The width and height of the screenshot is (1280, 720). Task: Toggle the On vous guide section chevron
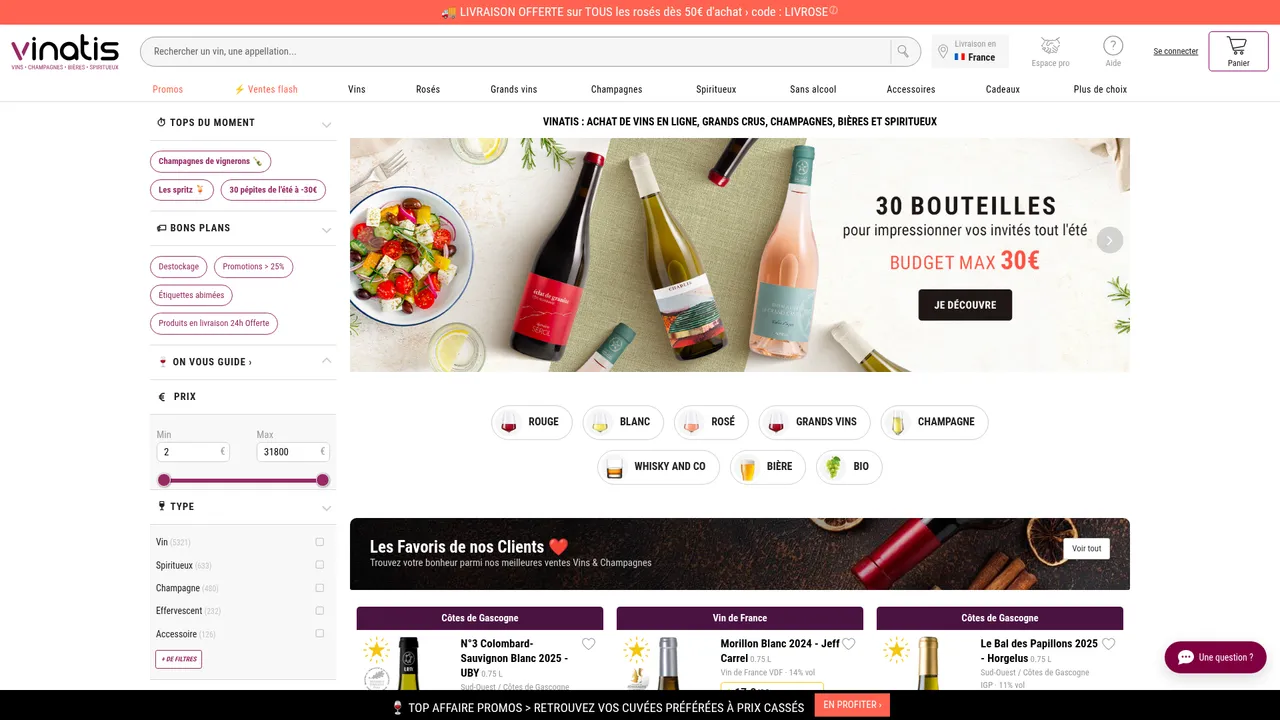(x=326, y=360)
